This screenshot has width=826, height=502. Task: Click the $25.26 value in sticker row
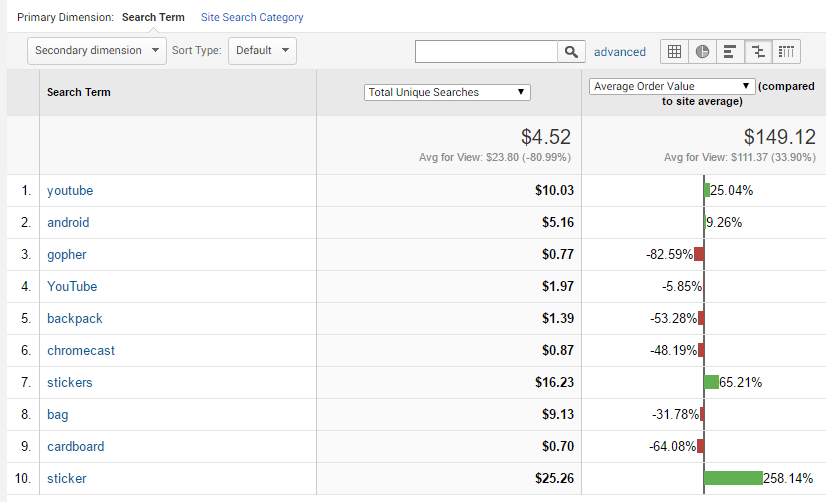pos(554,478)
